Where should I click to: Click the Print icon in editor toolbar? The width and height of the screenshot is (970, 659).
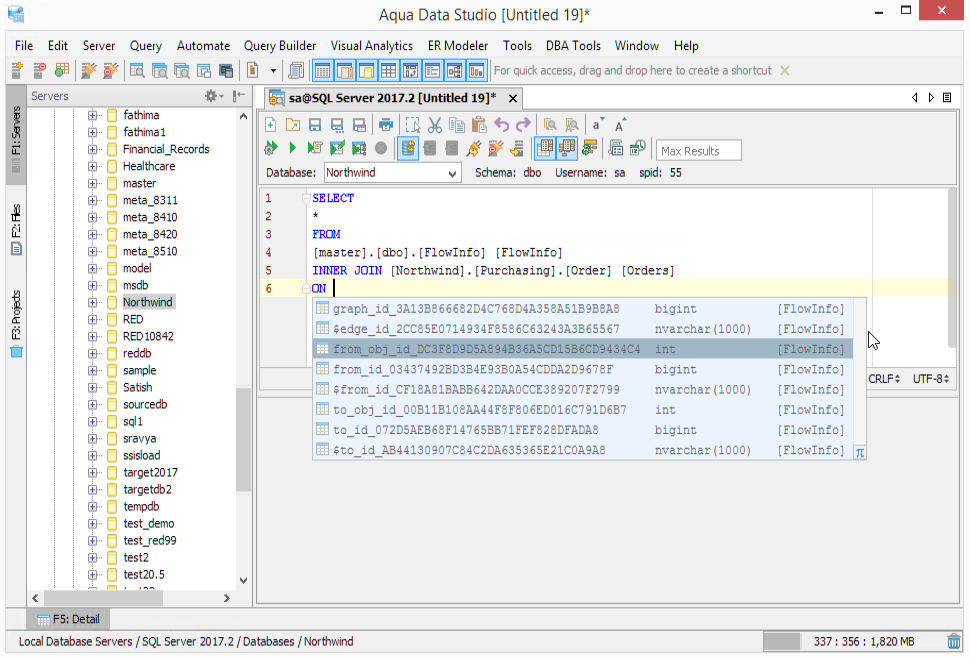click(x=386, y=125)
